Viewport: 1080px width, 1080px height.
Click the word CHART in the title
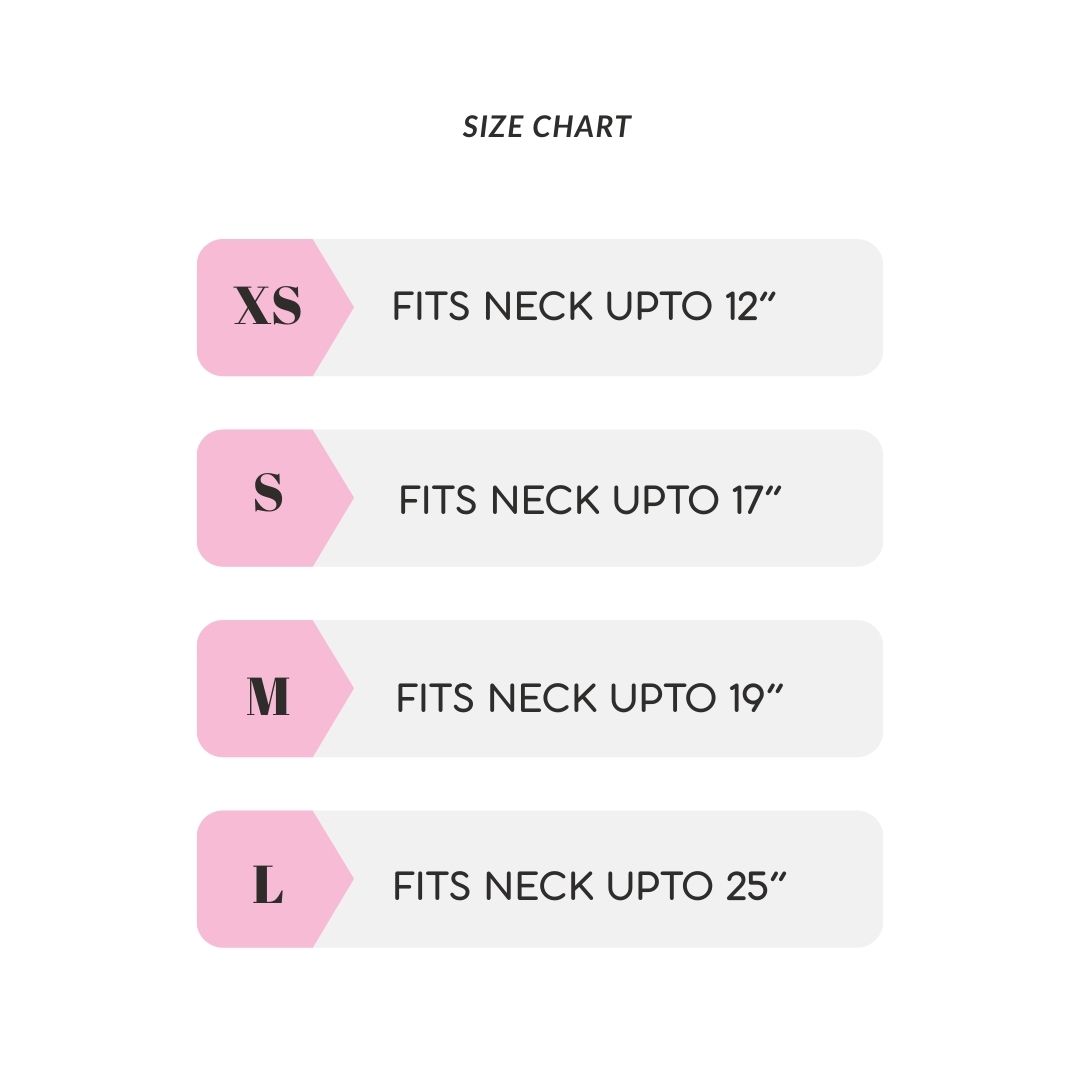[582, 127]
